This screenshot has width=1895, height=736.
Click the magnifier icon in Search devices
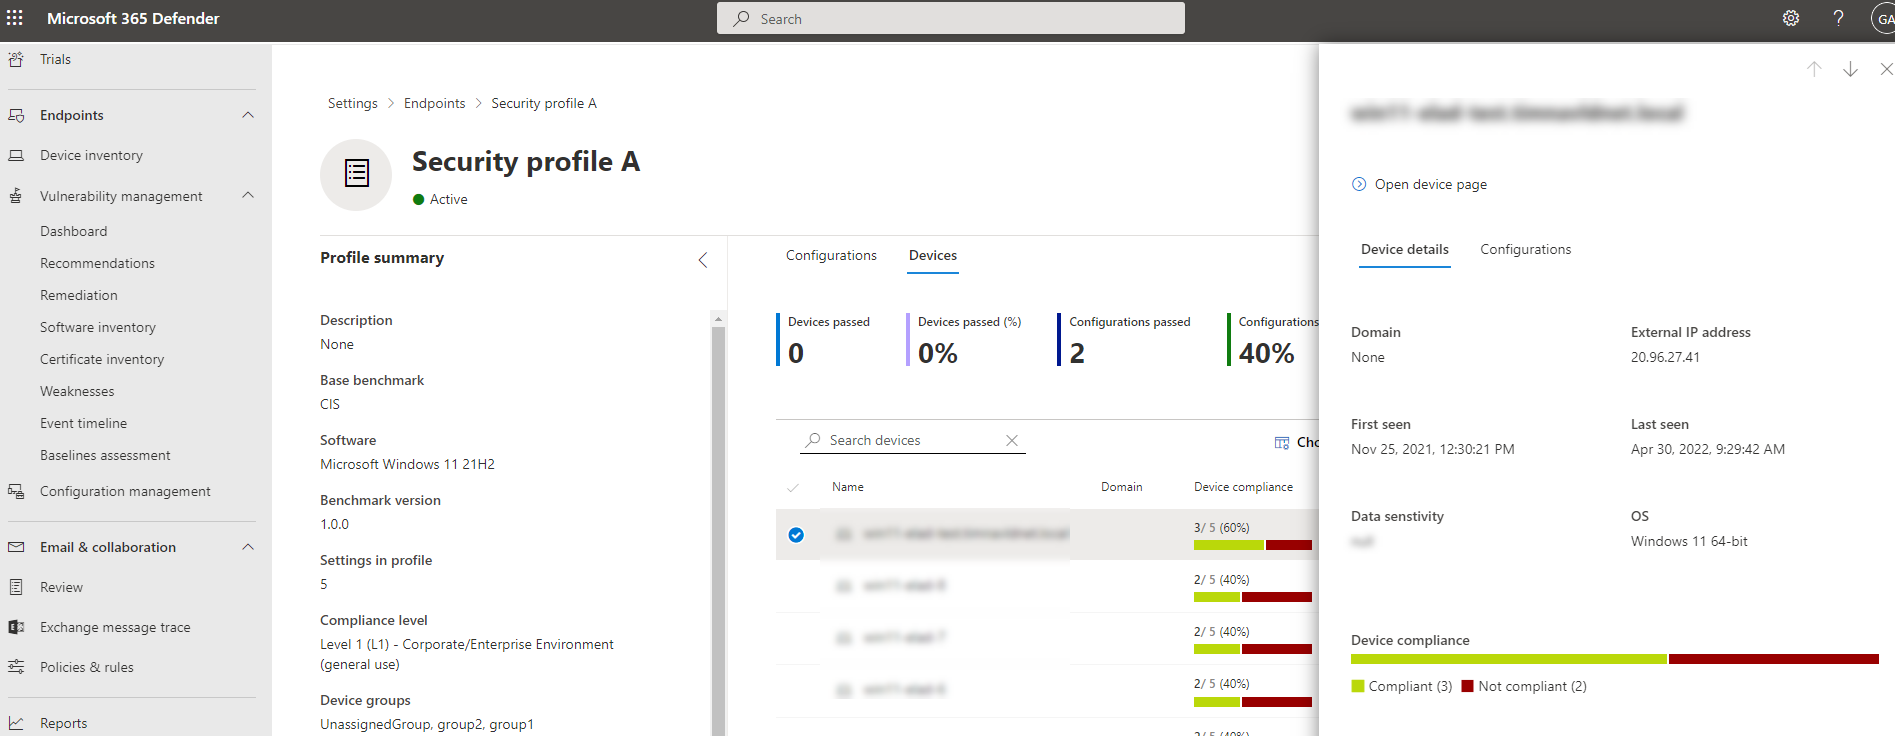[x=813, y=440]
